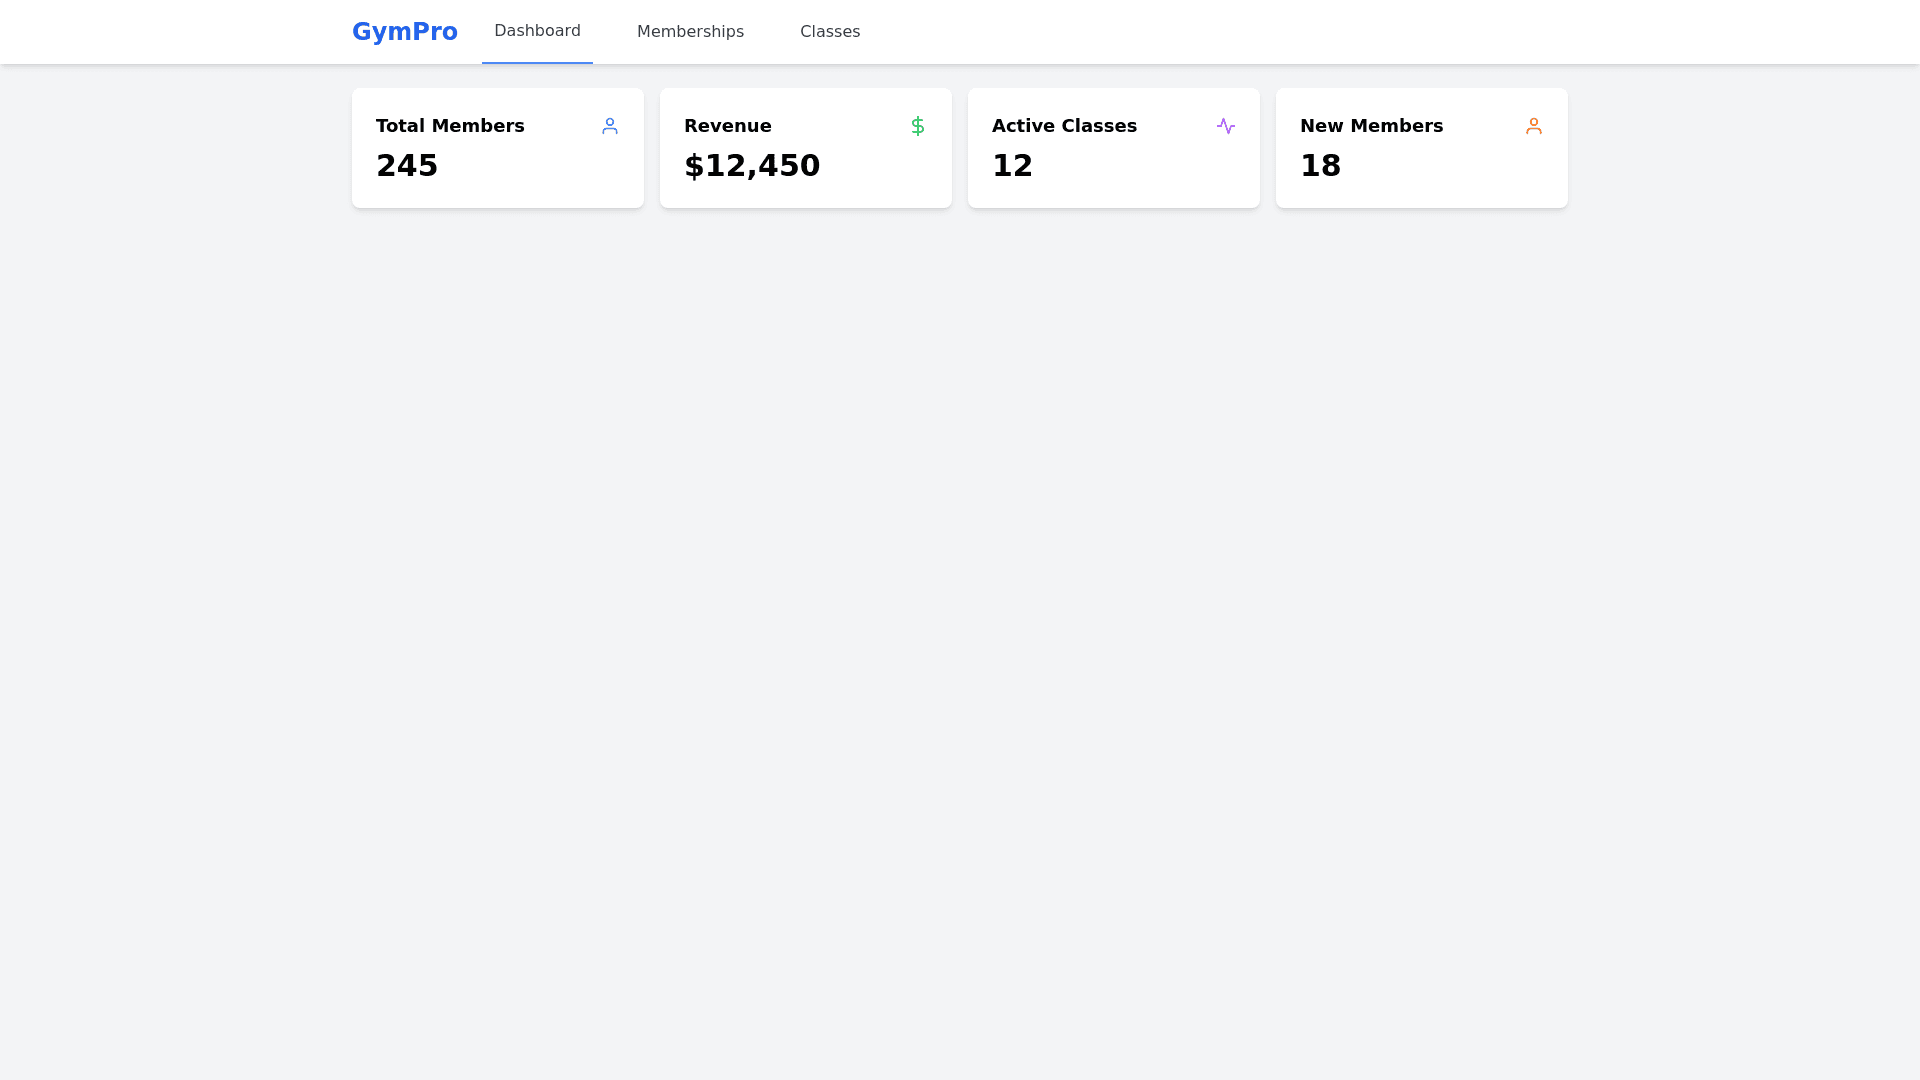This screenshot has width=1920, height=1080.
Task: Select the Revenue card heading
Action: (728, 126)
